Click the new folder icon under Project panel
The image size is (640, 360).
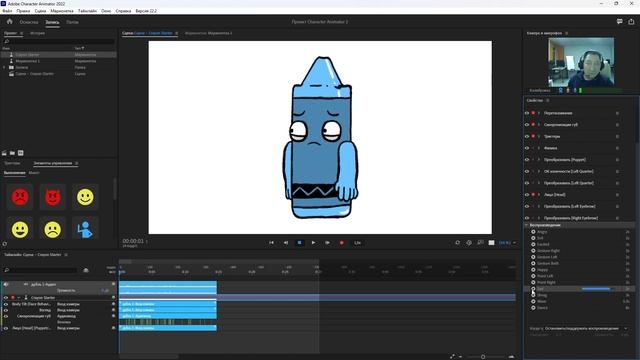coord(12,153)
